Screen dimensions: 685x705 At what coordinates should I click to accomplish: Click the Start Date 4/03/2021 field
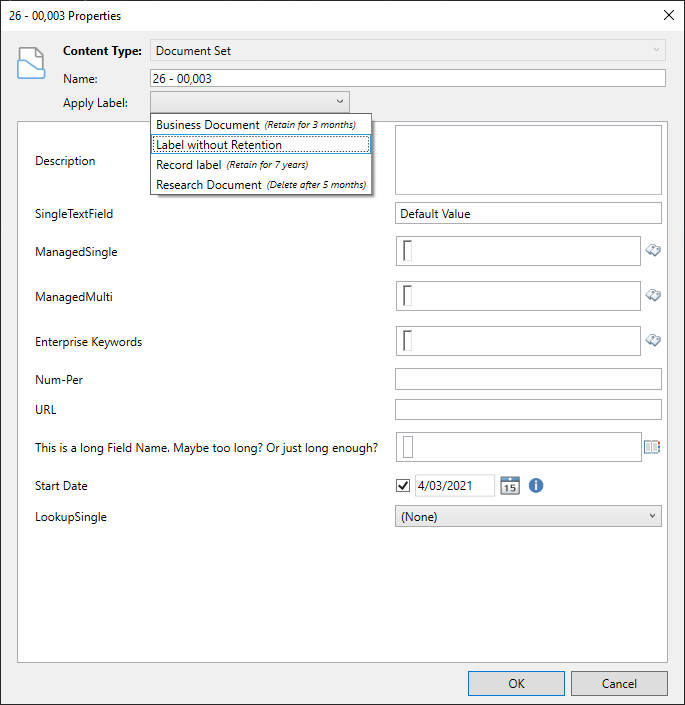[x=454, y=486]
